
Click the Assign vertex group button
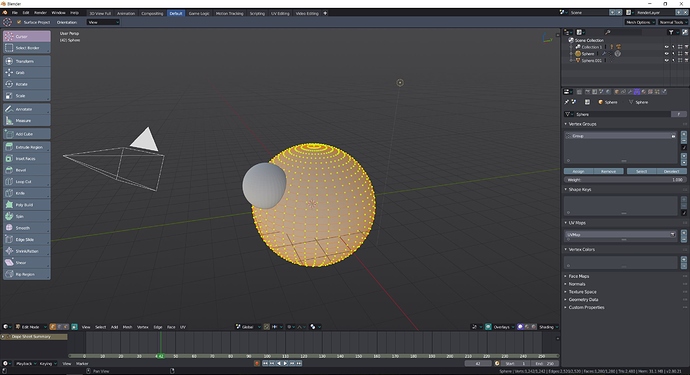point(579,171)
